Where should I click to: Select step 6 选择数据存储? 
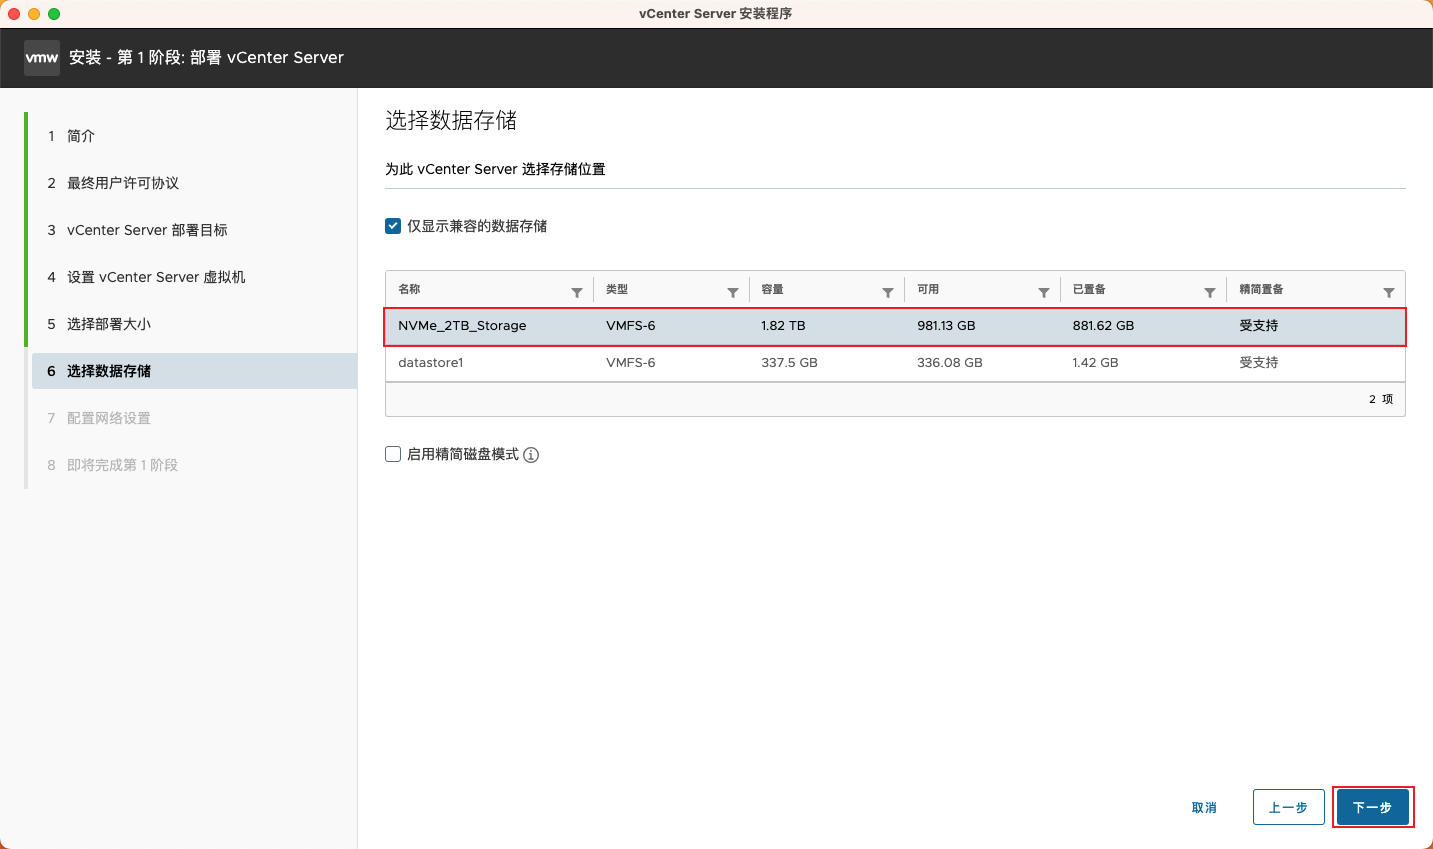[x=194, y=371]
